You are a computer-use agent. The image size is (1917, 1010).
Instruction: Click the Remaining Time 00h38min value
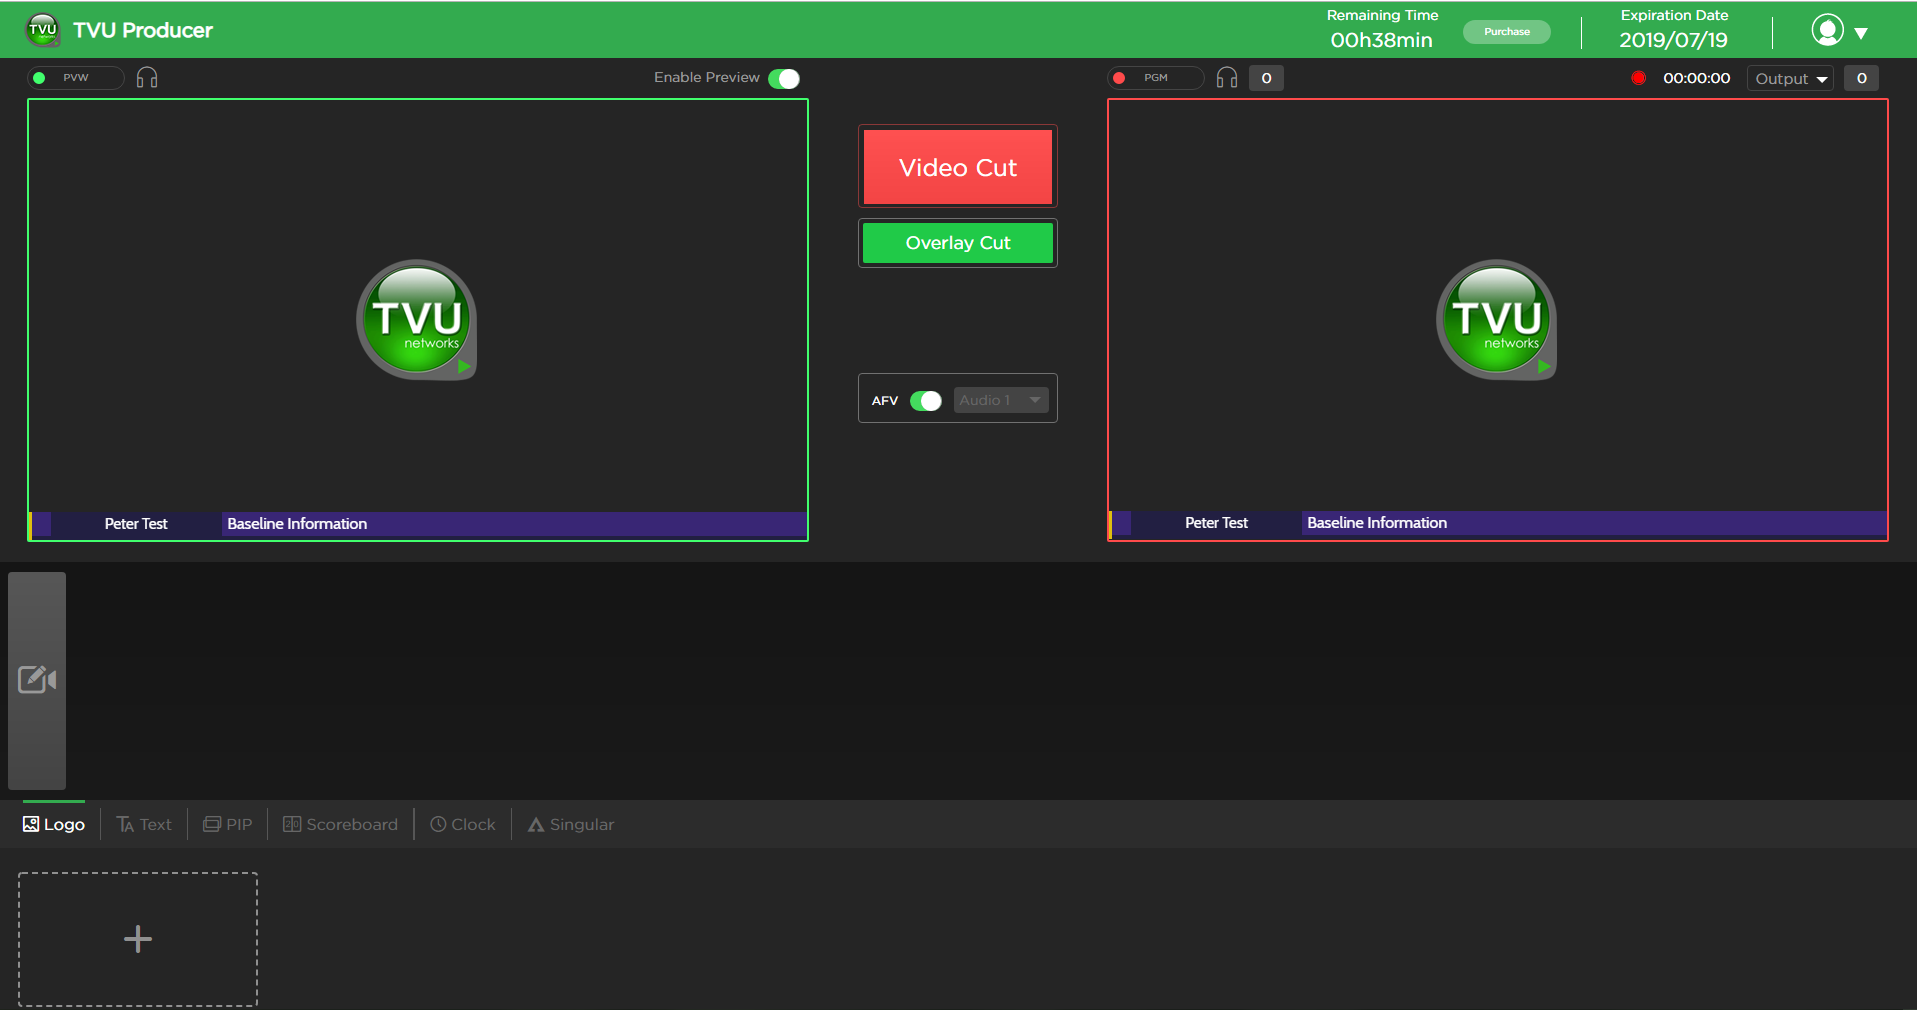[1381, 40]
